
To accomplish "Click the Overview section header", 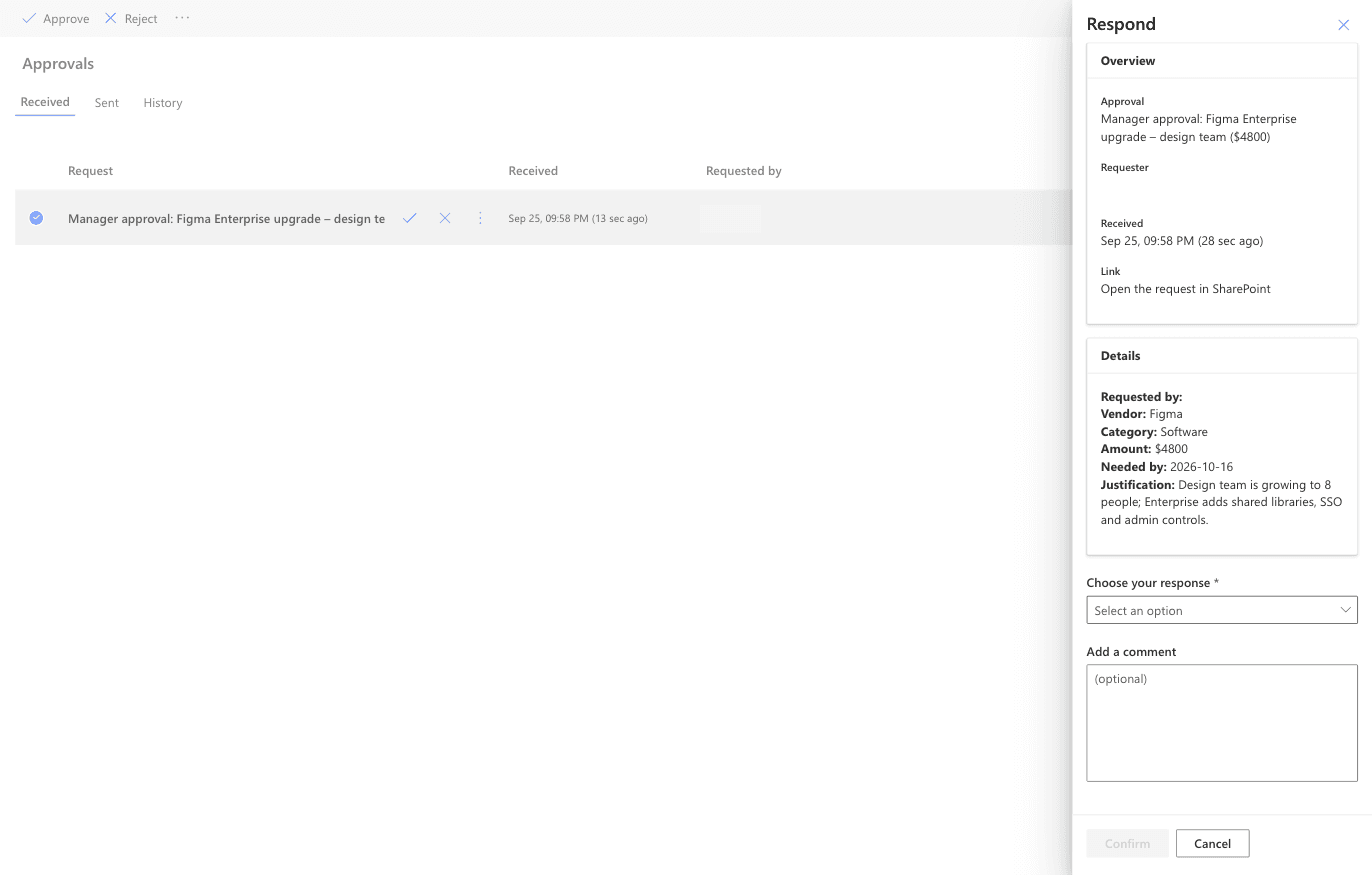I will click(1222, 61).
